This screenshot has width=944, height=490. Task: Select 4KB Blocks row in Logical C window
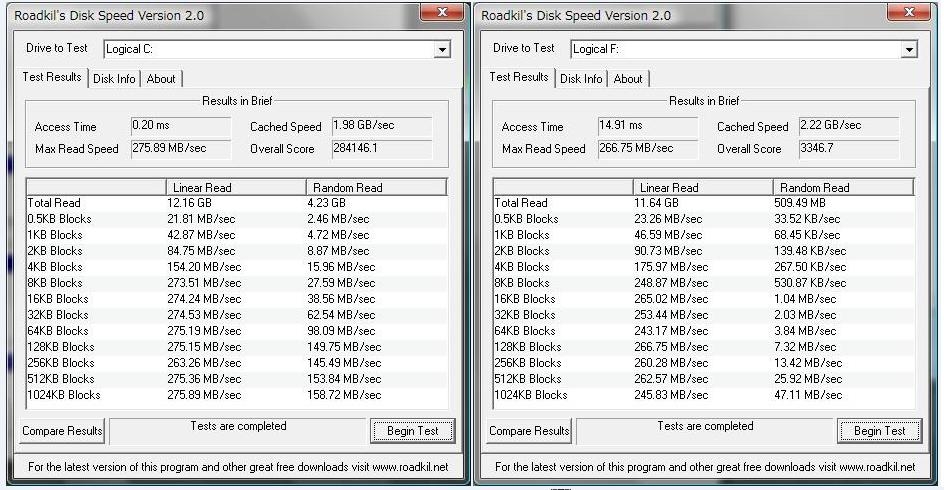click(237, 267)
